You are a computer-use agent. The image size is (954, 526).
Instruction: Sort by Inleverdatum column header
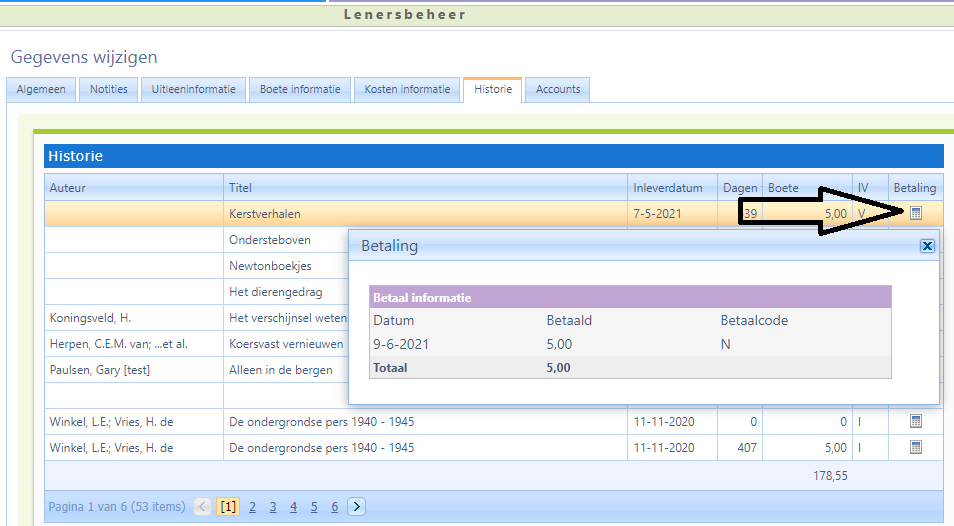click(x=668, y=188)
